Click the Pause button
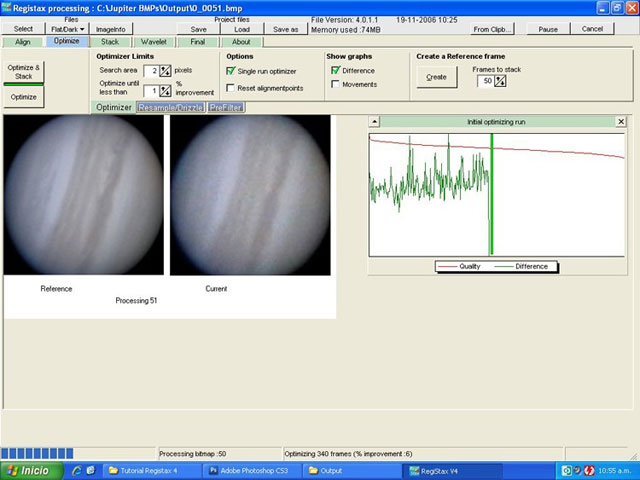640x480 pixels. click(x=548, y=29)
